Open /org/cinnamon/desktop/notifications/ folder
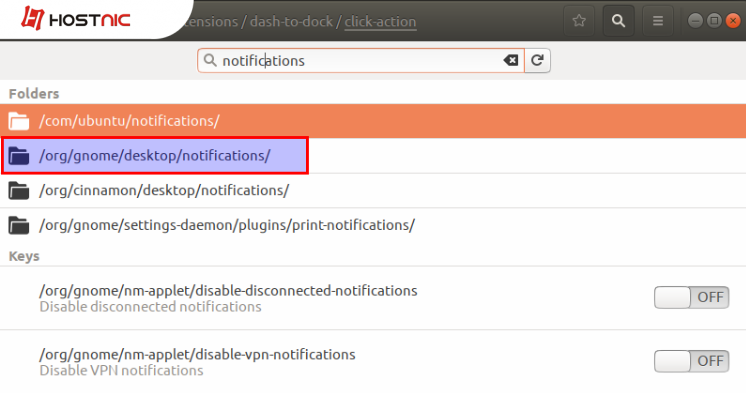 click(373, 190)
